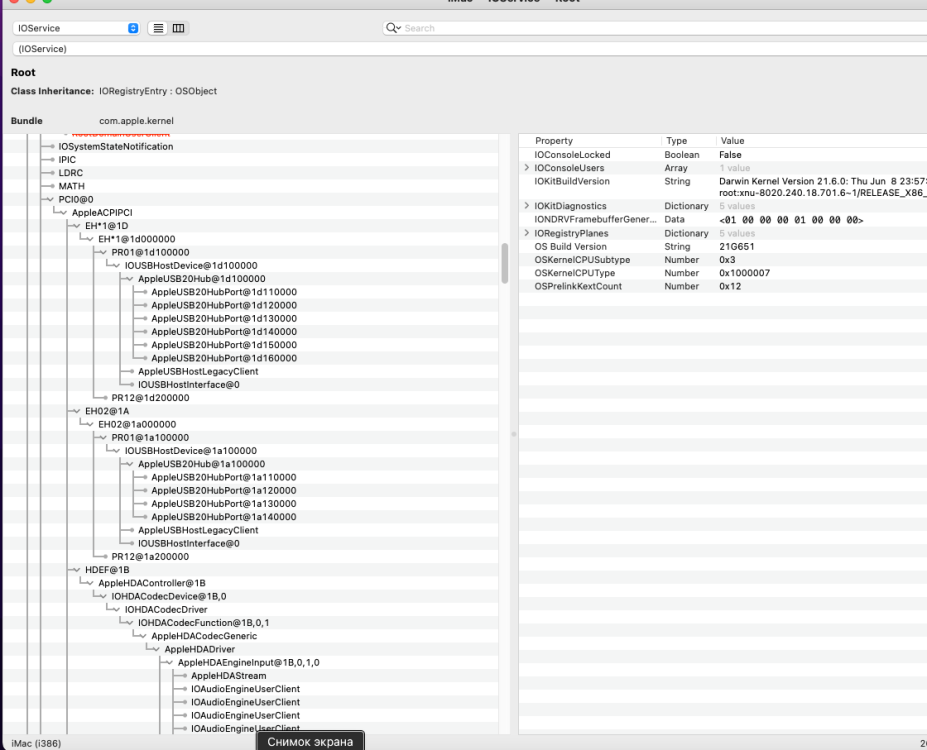Collapse the AppleACPIPCI node
The width and height of the screenshot is (927, 750).
point(64,213)
